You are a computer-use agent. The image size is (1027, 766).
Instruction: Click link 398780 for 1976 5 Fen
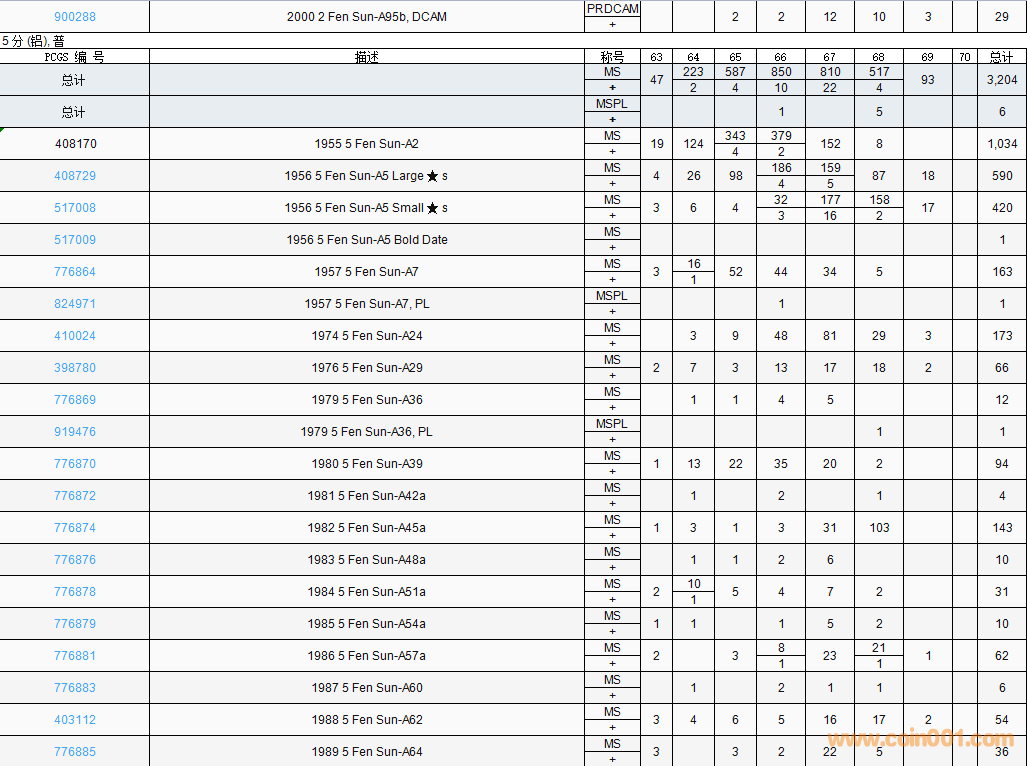75,368
